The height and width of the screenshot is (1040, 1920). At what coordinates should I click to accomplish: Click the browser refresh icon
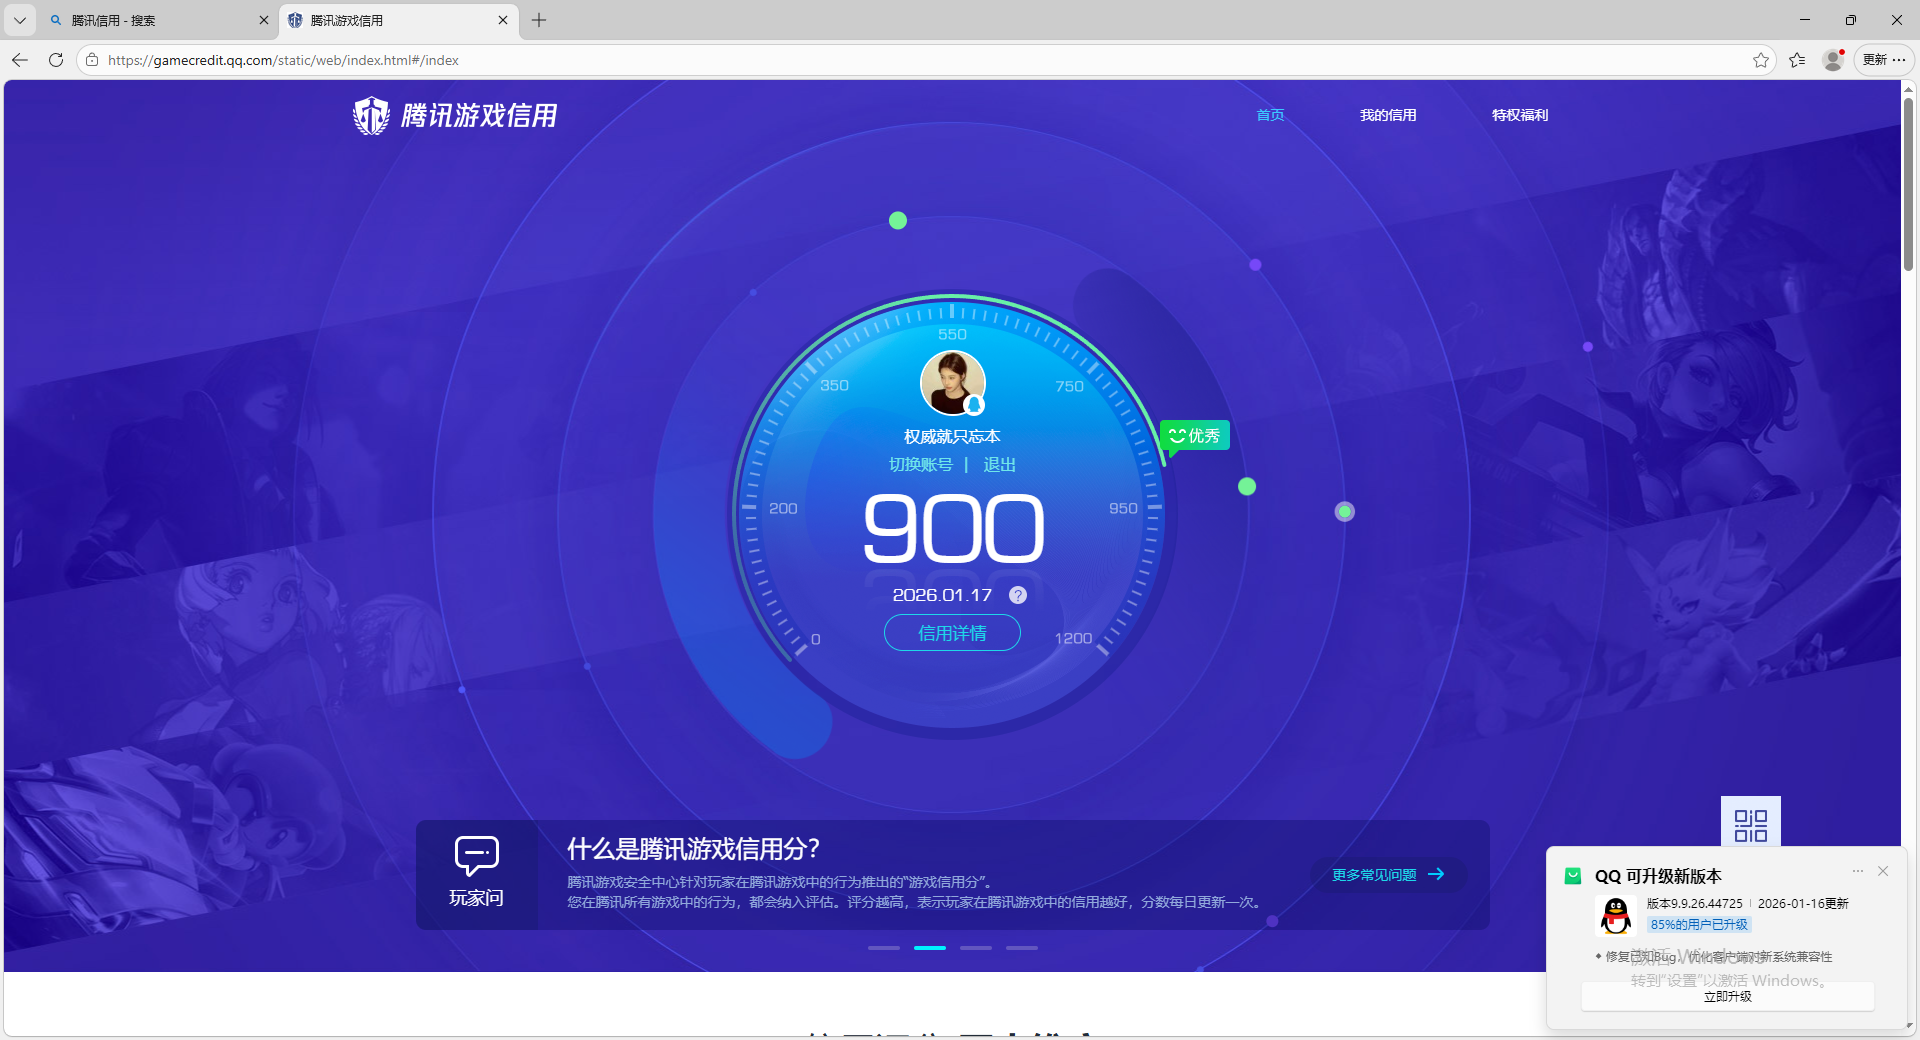[56, 60]
